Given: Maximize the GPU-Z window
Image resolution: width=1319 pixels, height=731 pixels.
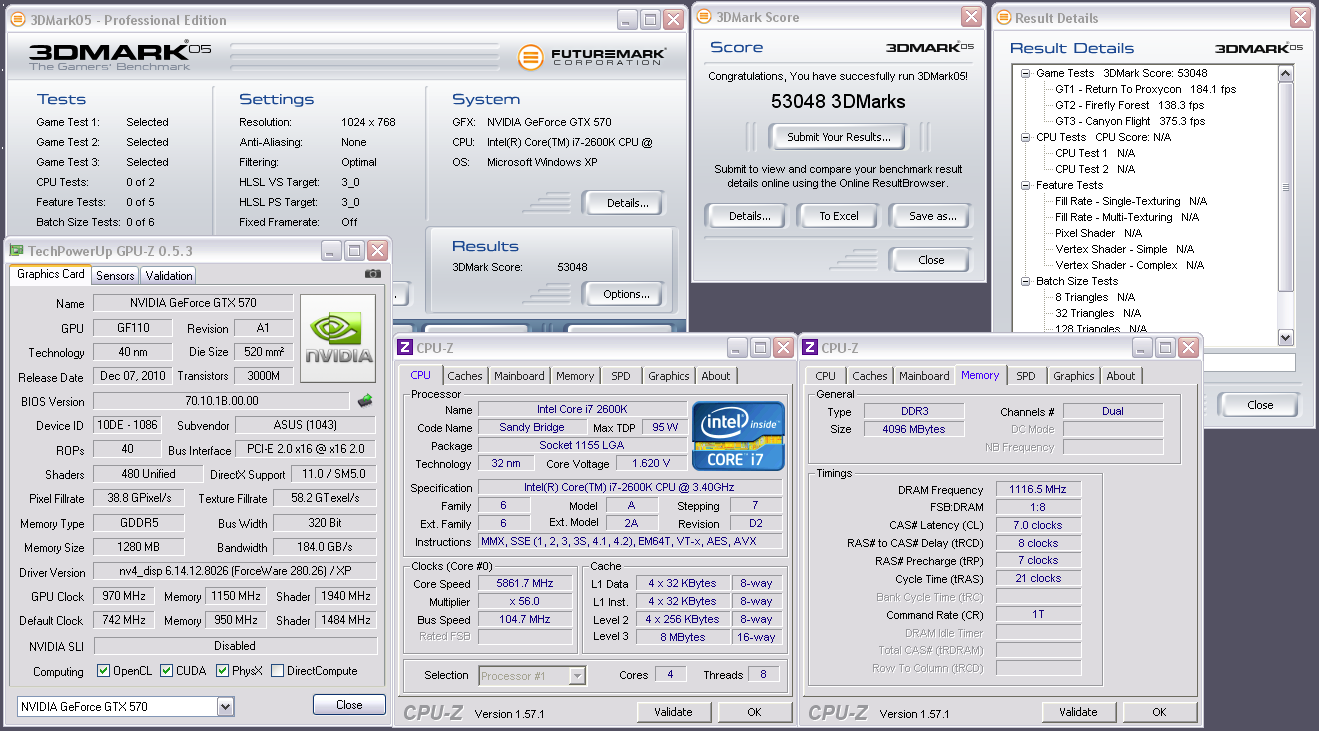Looking at the screenshot, I should pos(354,251).
